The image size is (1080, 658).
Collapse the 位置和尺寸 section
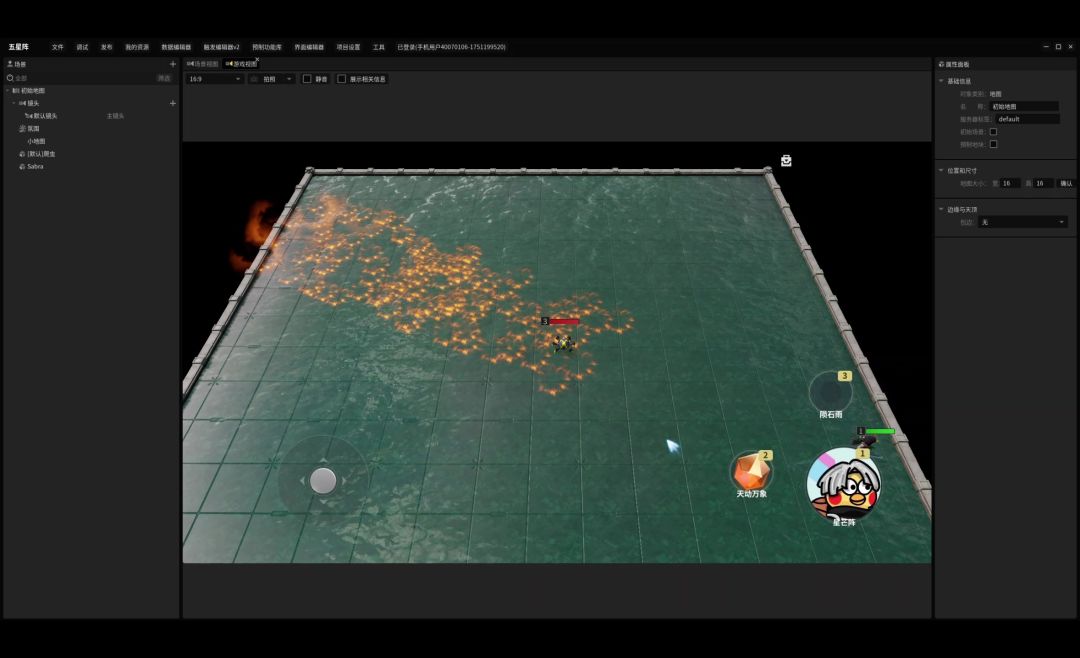click(941, 170)
